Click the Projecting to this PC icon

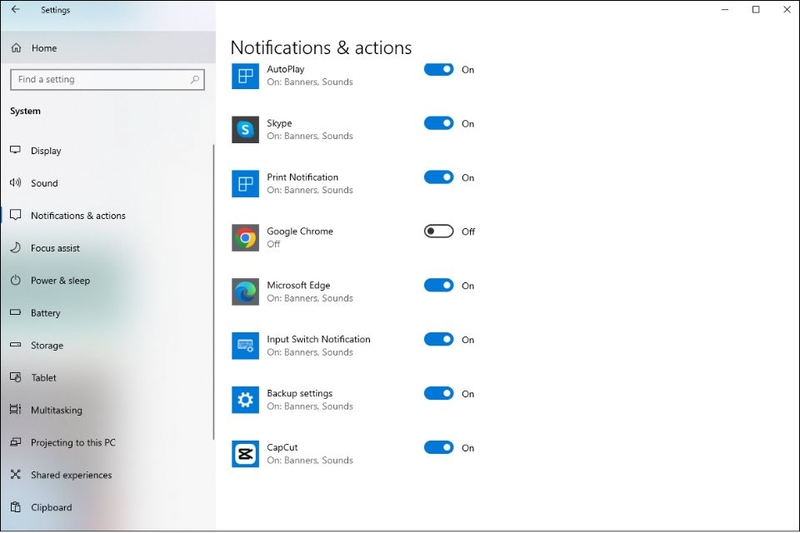pos(16,442)
